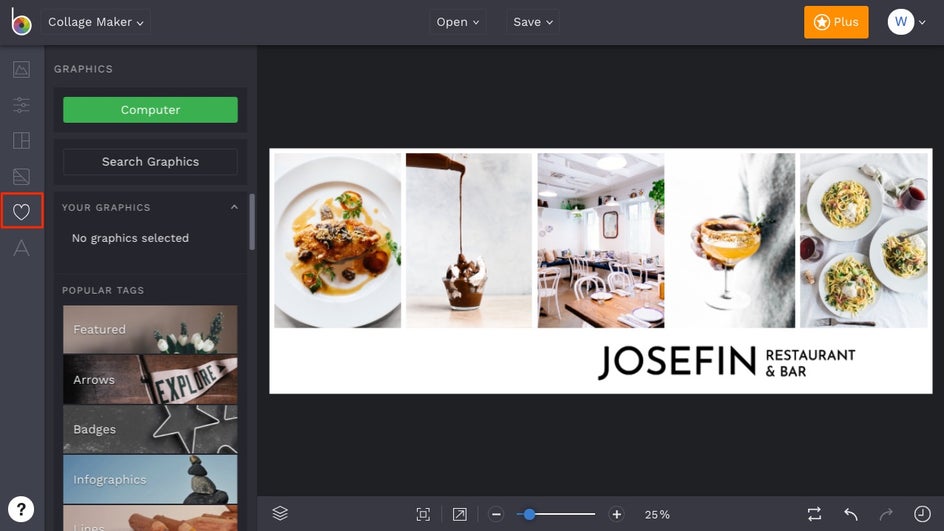Click the graphics panel scrollbar
944x531 pixels.
[252, 222]
